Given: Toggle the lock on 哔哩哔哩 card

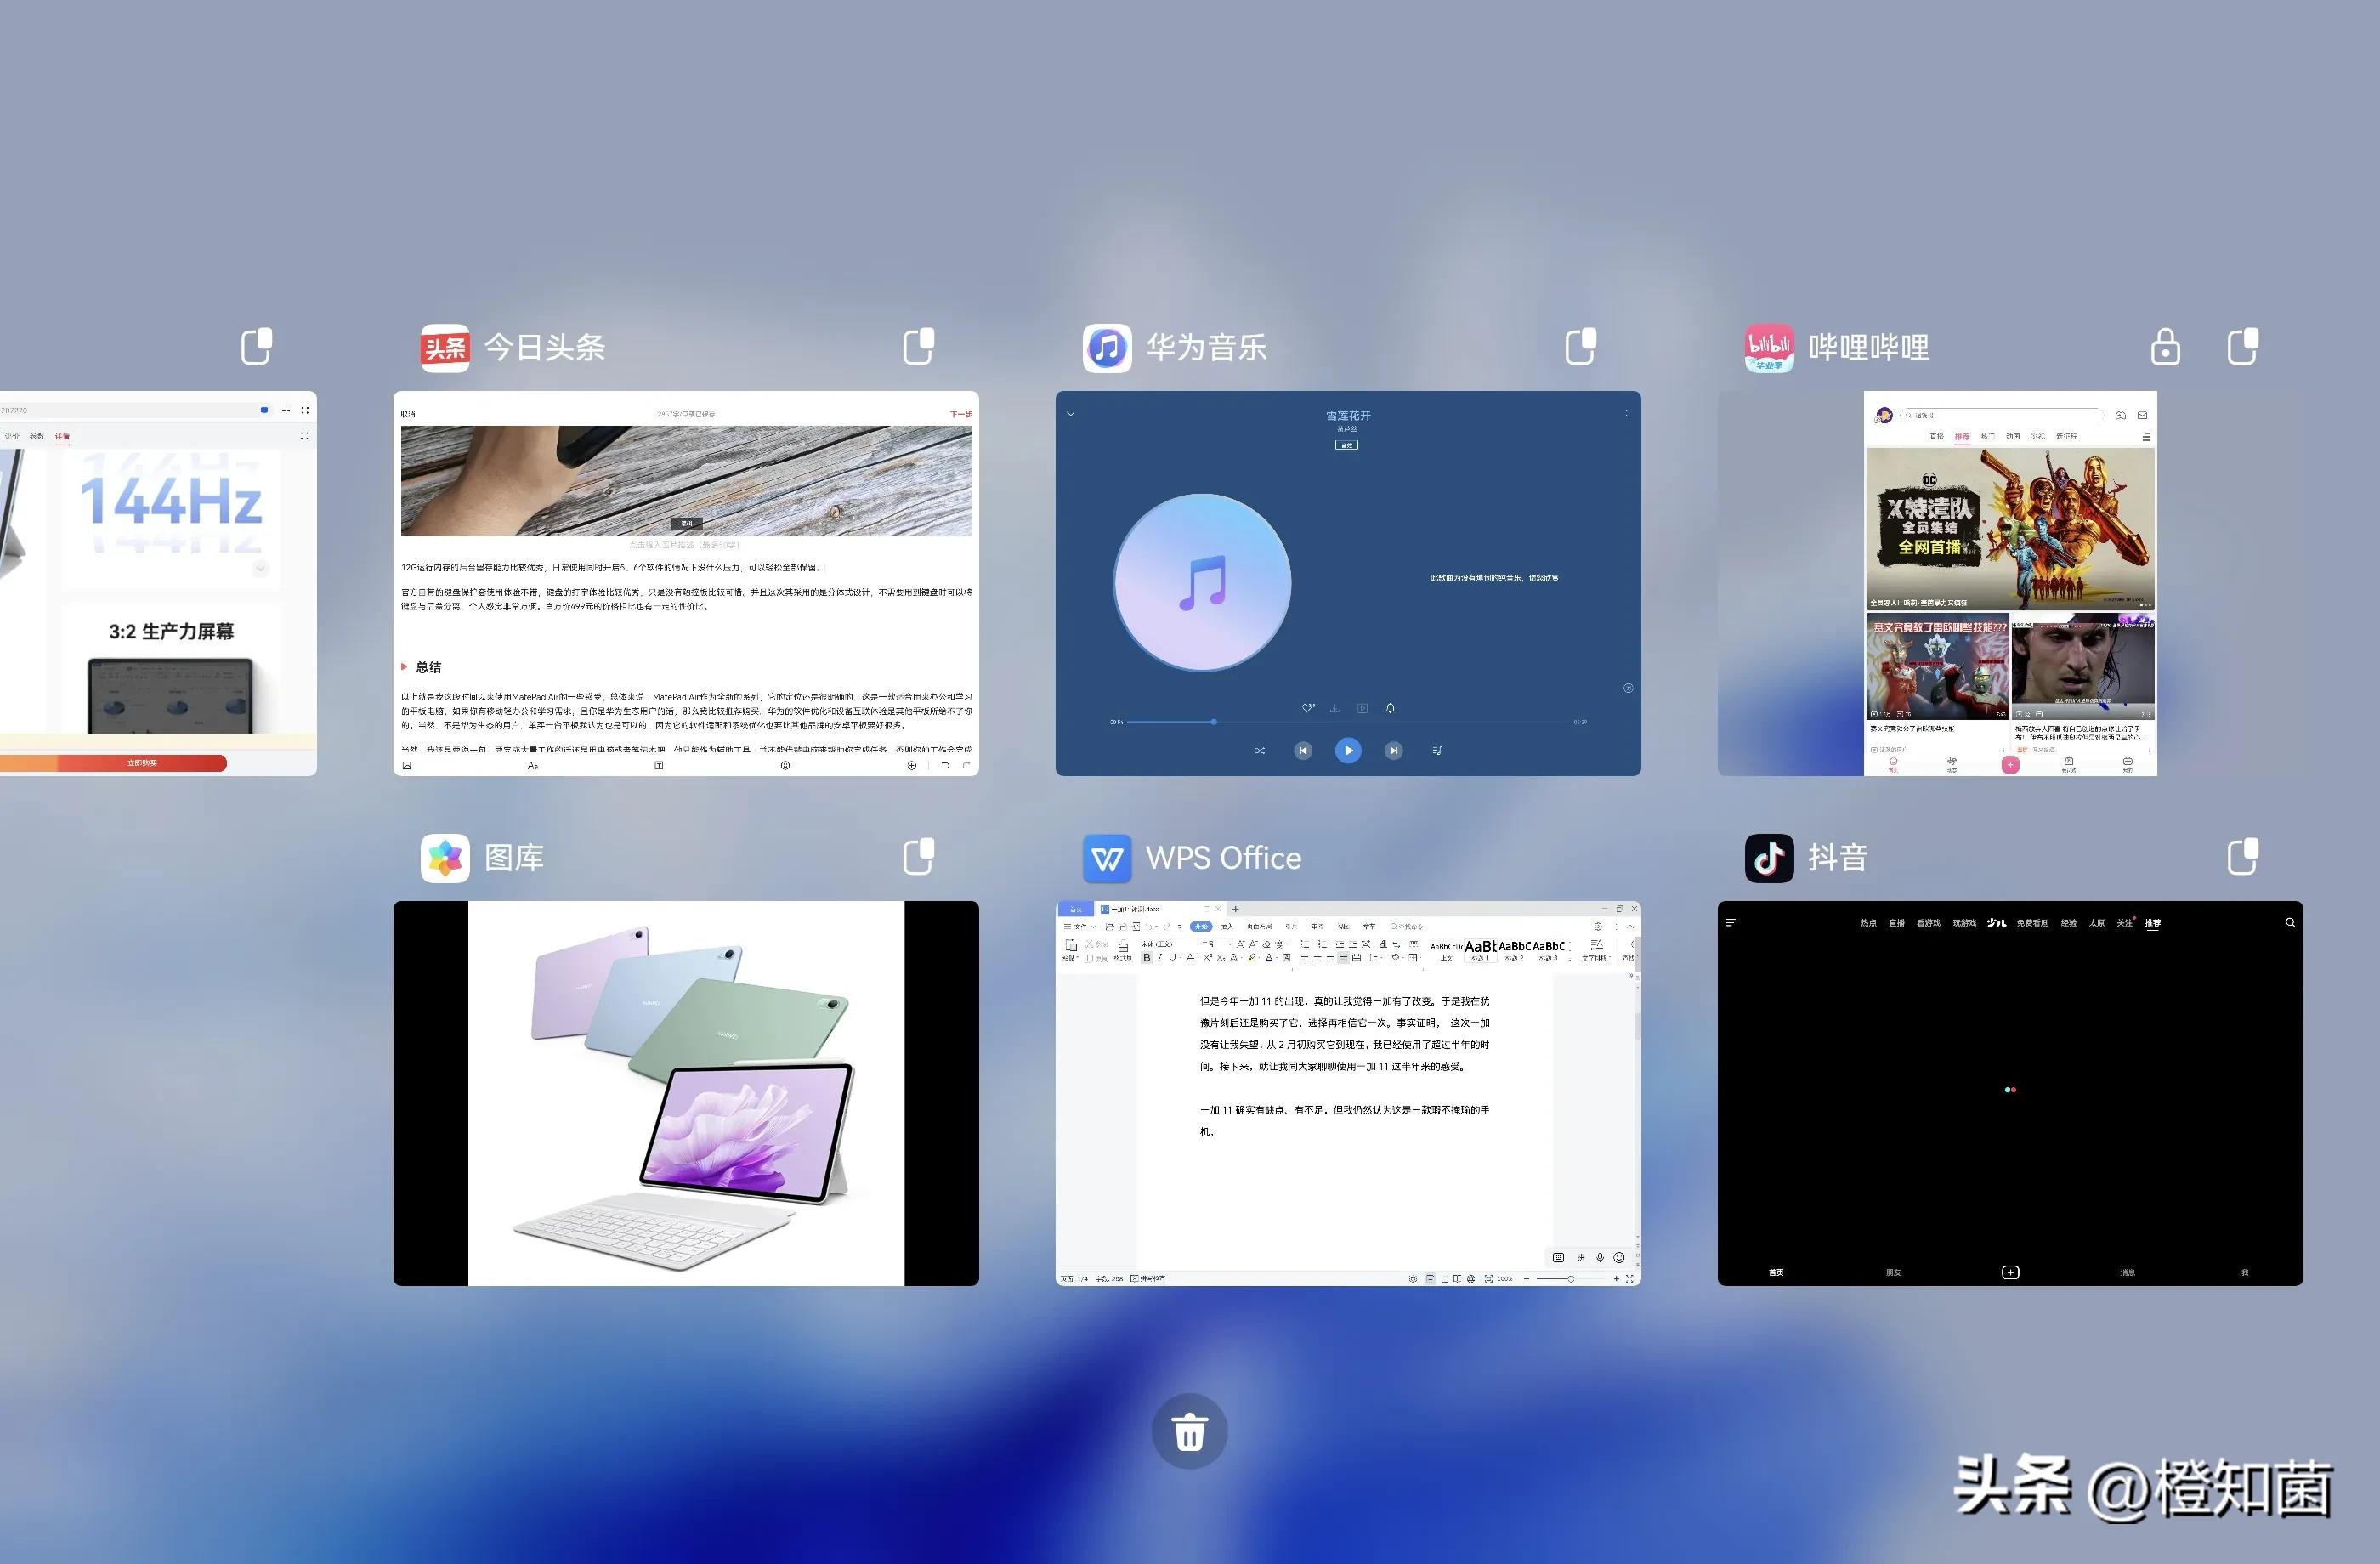Looking at the screenshot, I should point(2165,347).
